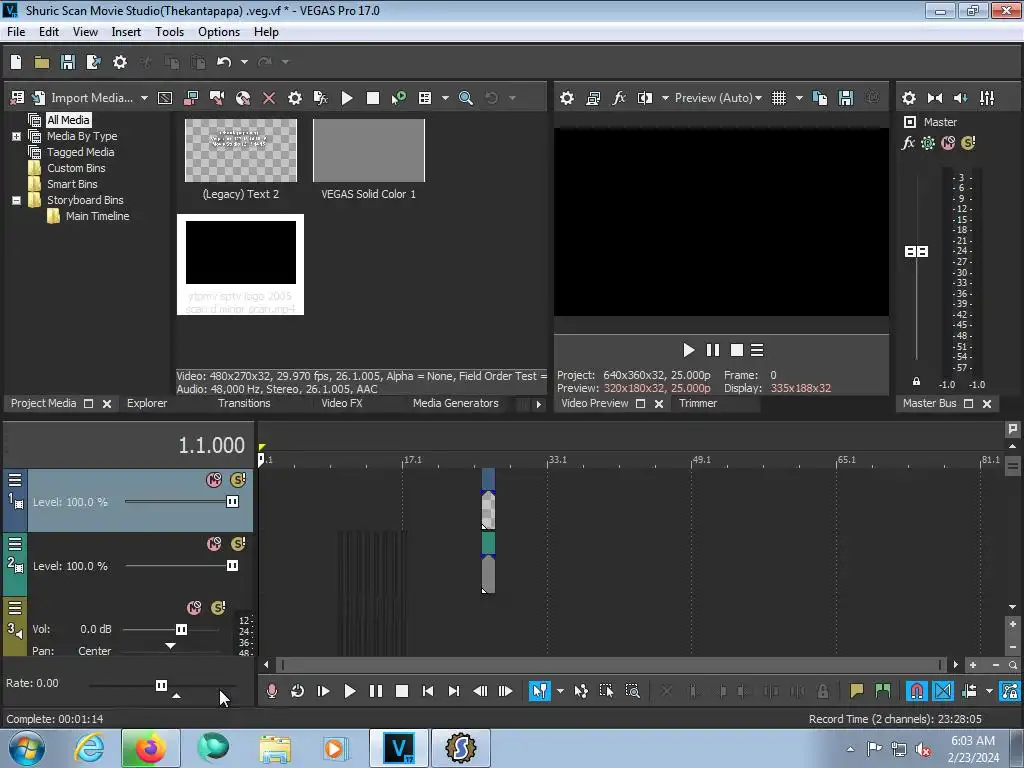Toggle Loop Playback in transport bar
Viewport: 1024px width, 768px height.
(298, 691)
